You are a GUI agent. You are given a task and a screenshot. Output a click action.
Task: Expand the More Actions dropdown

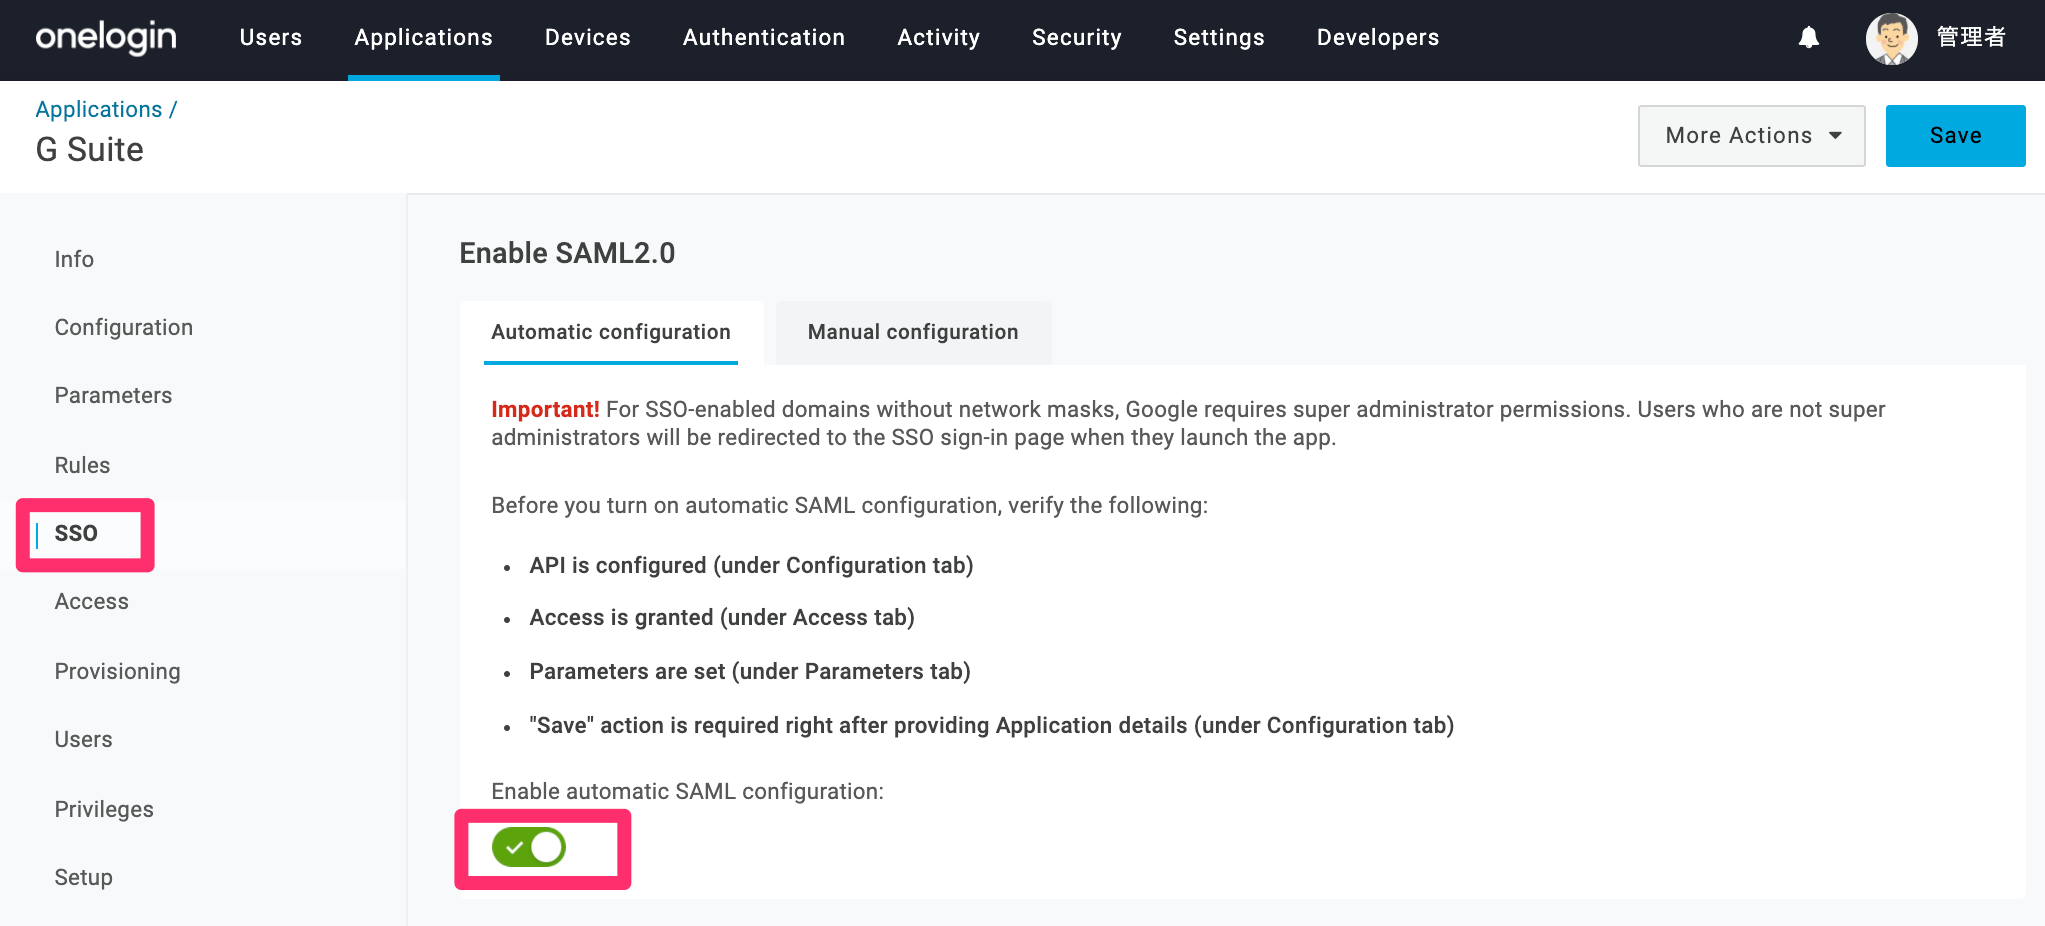(1751, 136)
